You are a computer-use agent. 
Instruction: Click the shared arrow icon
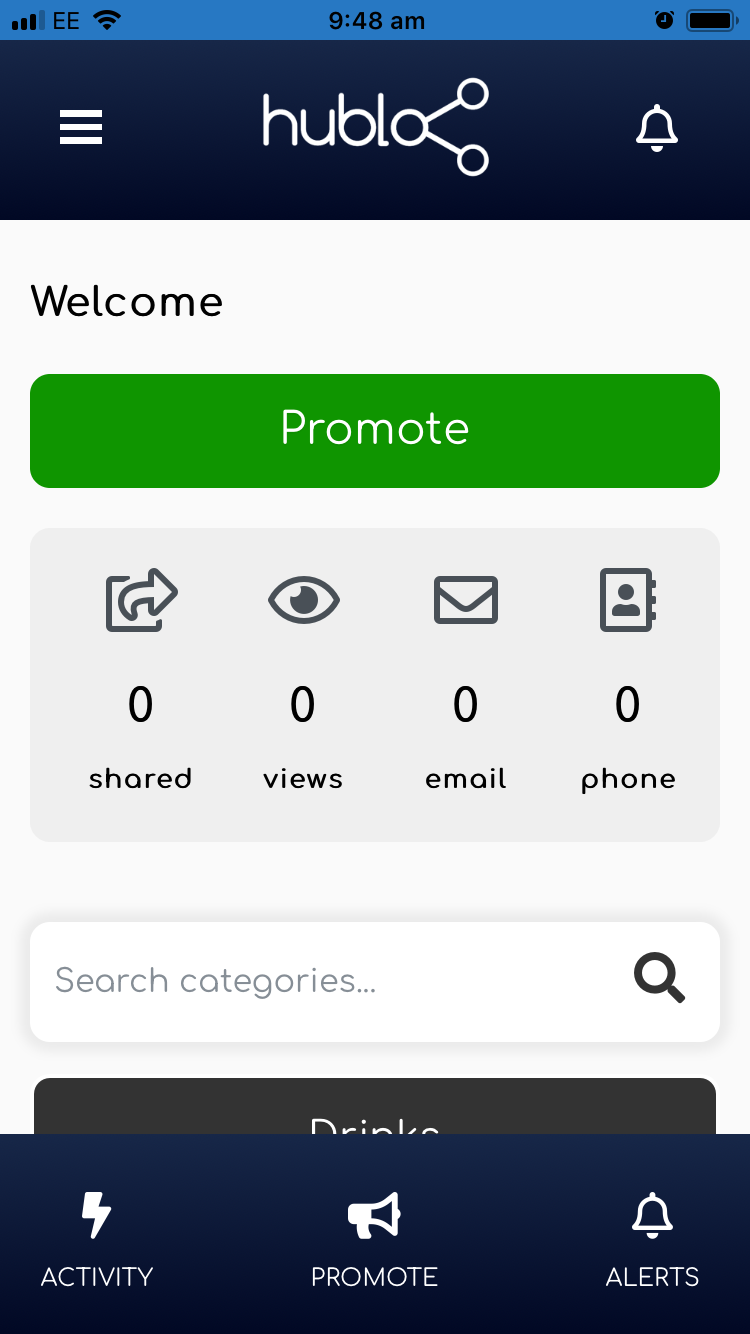pyautogui.click(x=142, y=600)
